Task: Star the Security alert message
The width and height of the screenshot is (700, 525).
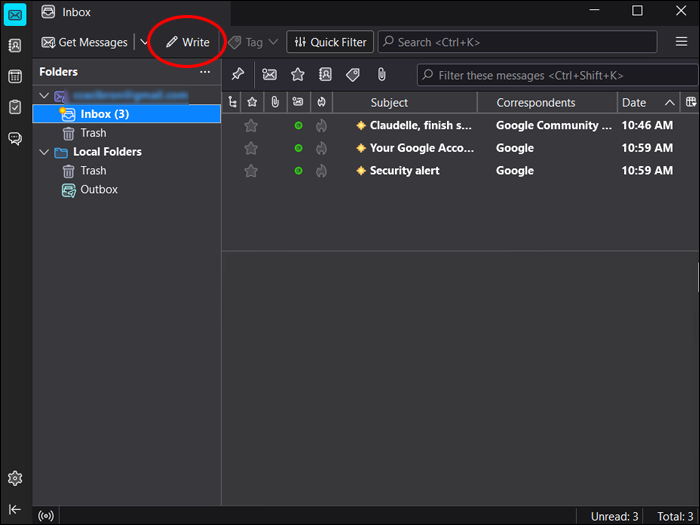Action: tap(251, 171)
